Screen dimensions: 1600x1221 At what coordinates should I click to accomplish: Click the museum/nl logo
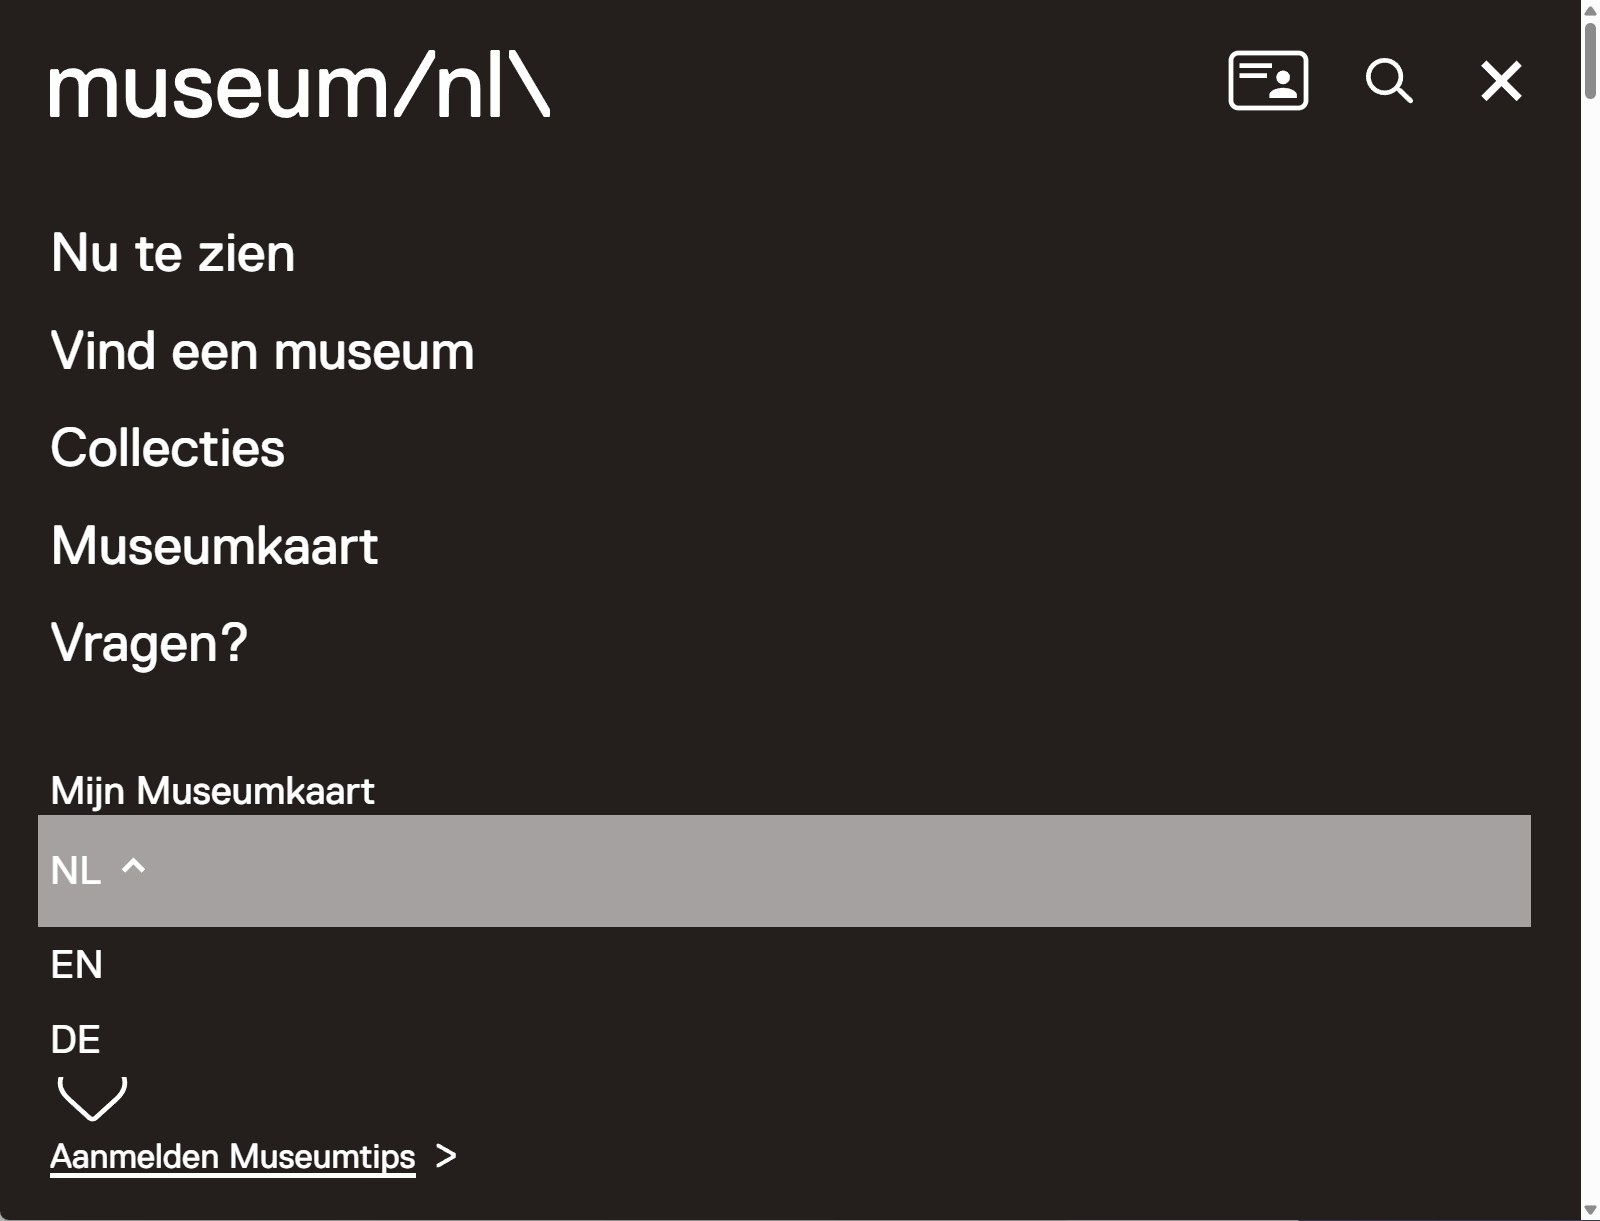[x=299, y=86]
